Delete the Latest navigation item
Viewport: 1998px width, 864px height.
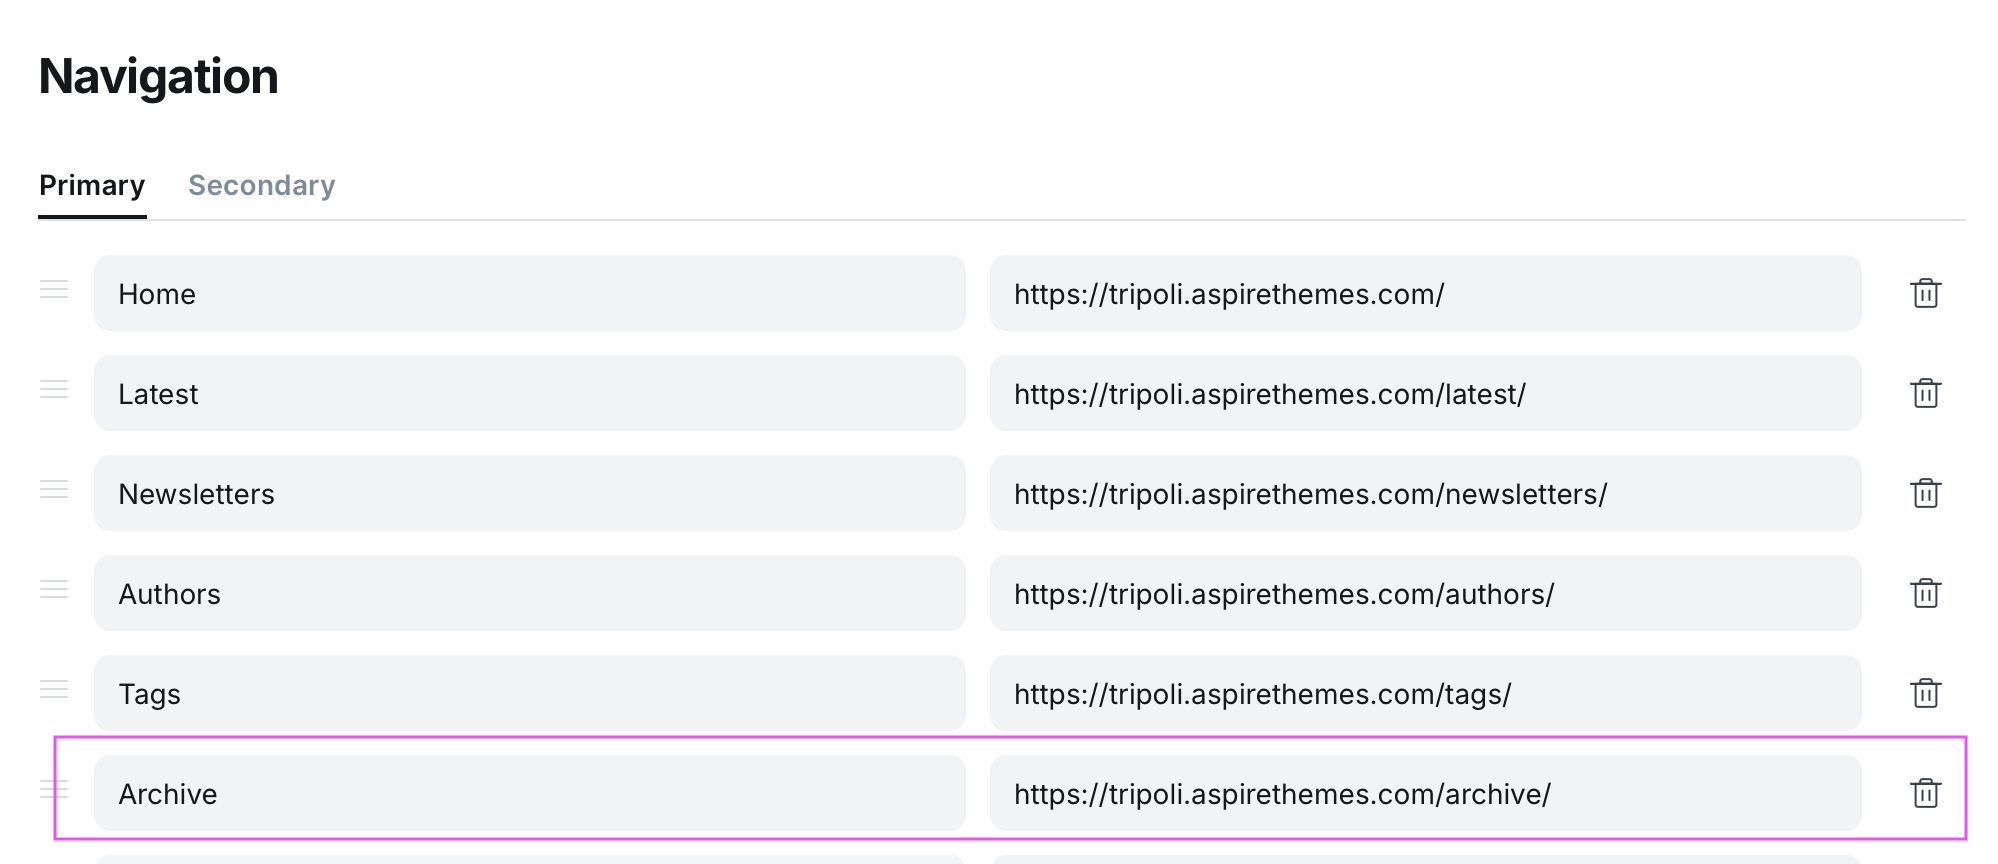(1925, 393)
